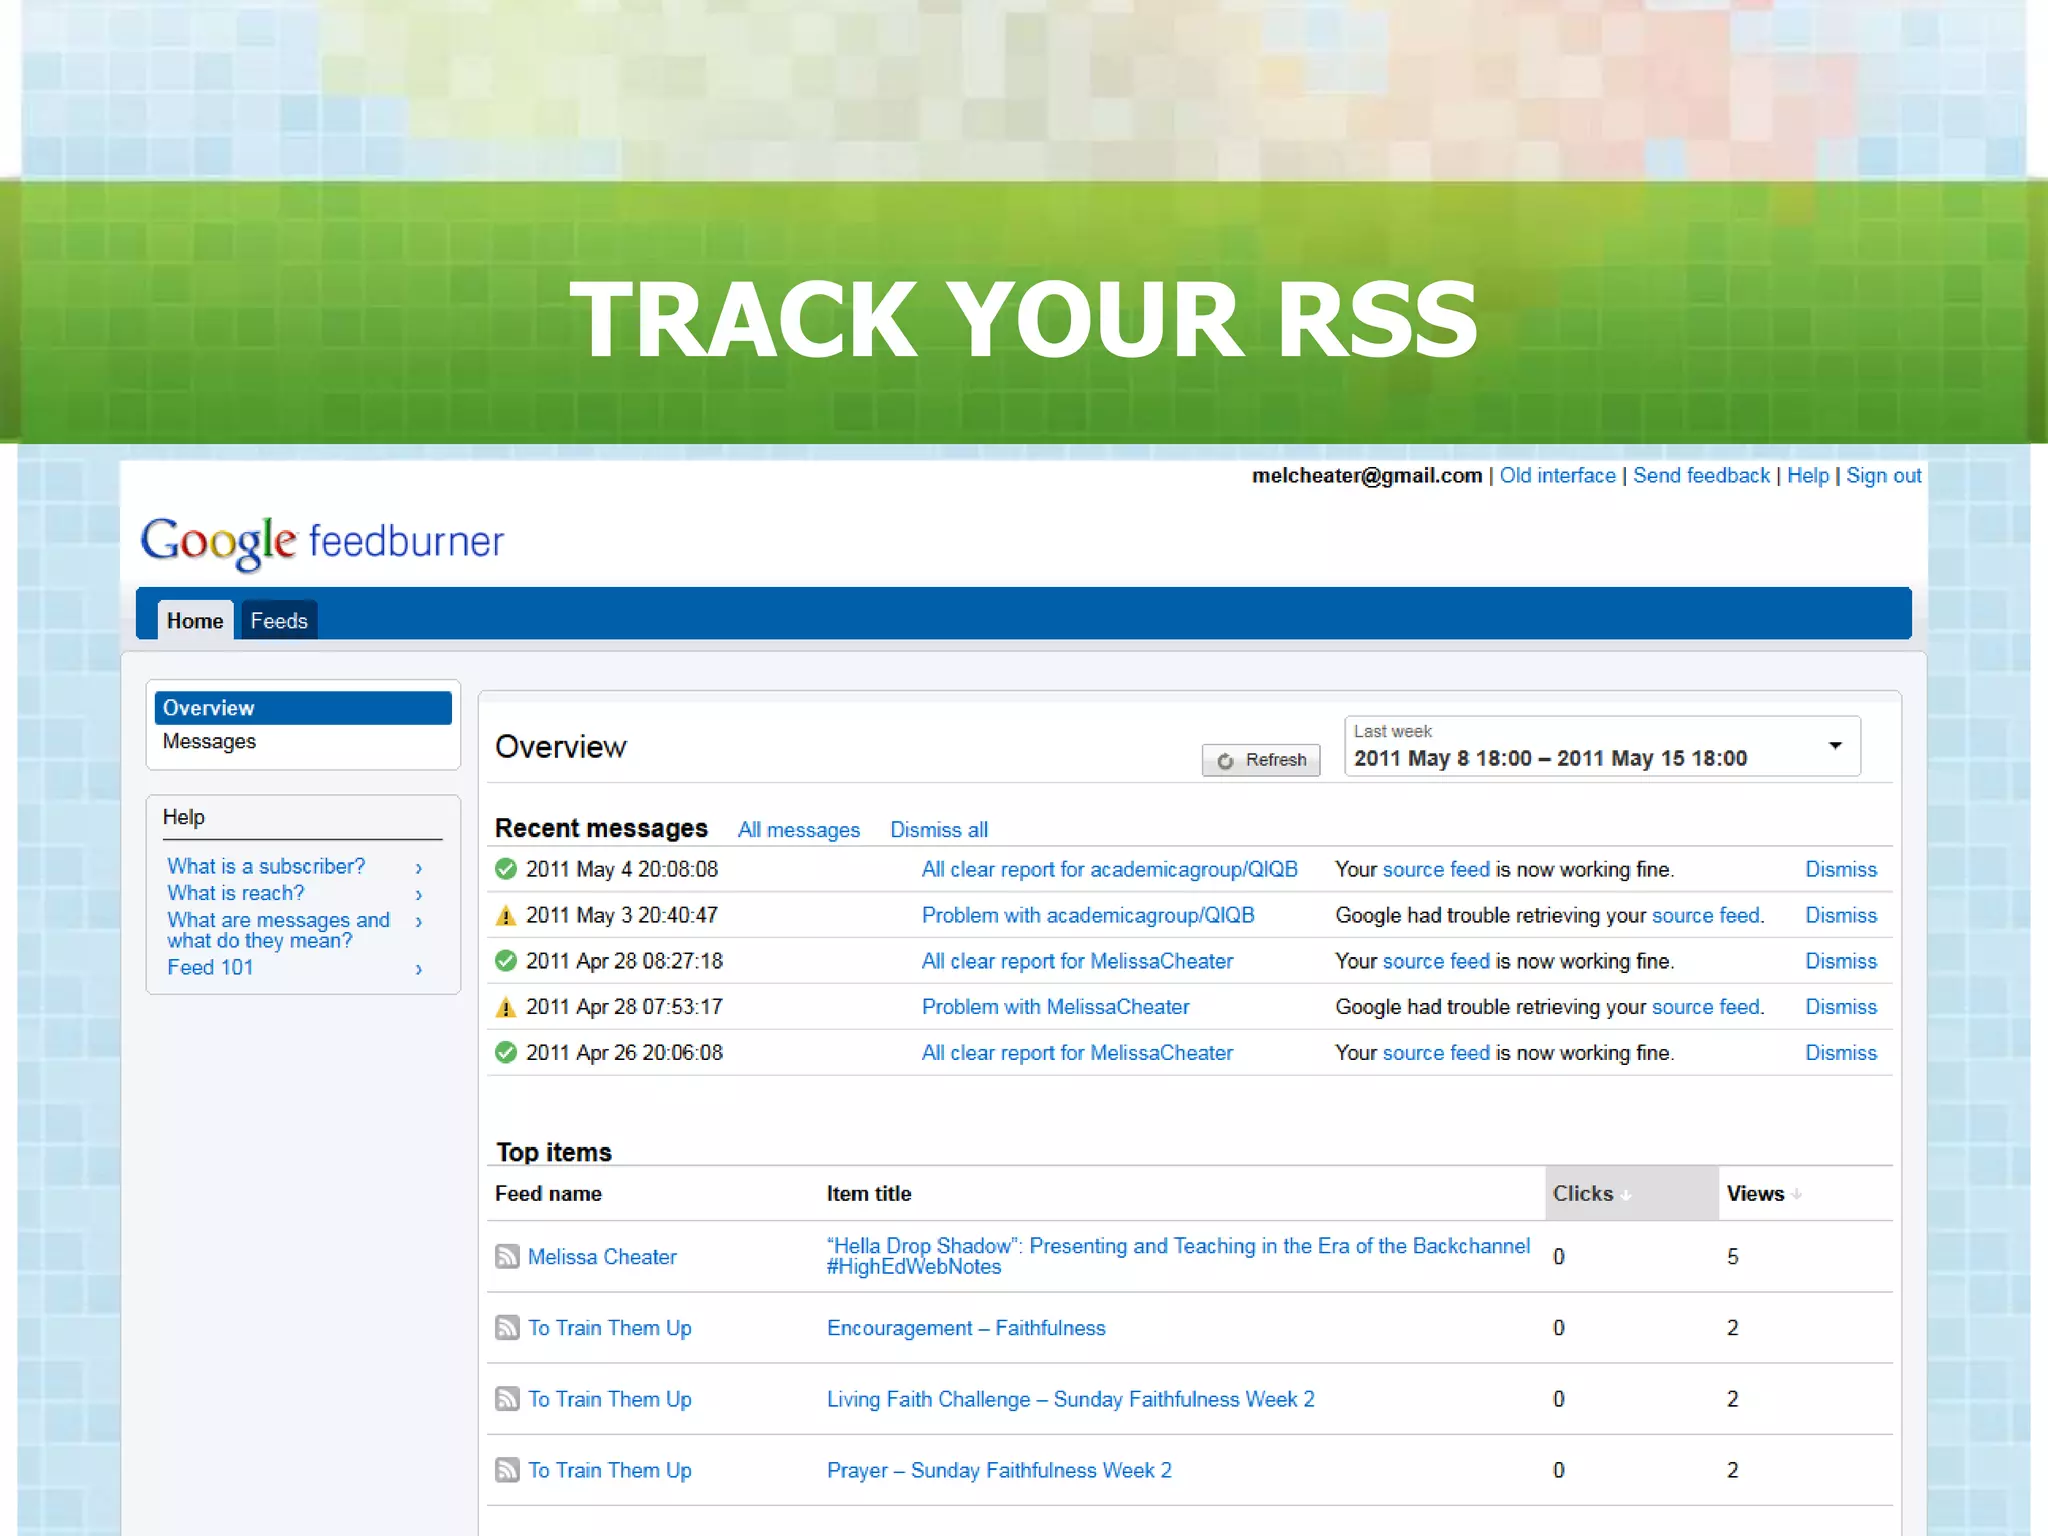Dismiss the Apr 28 07:53:17 message
This screenshot has width=2048, height=1536.
1841,1007
